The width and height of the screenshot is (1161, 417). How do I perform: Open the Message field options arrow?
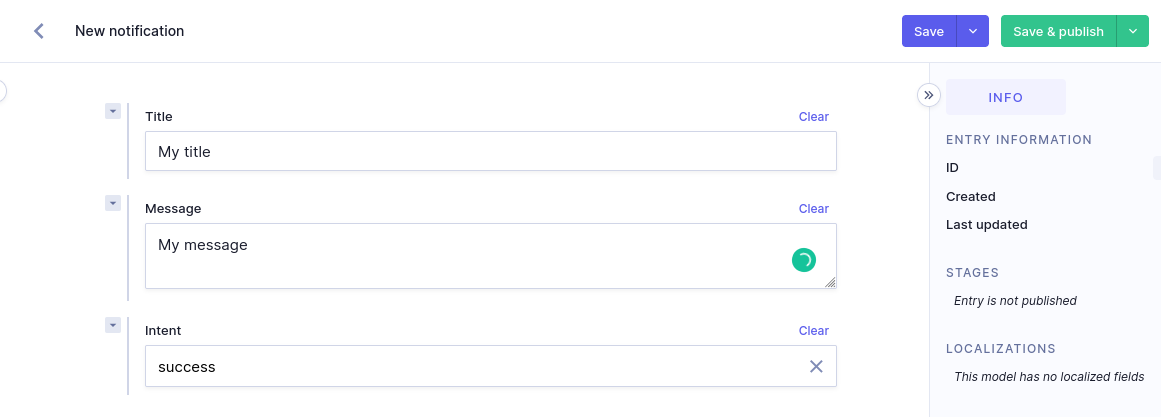click(x=113, y=203)
